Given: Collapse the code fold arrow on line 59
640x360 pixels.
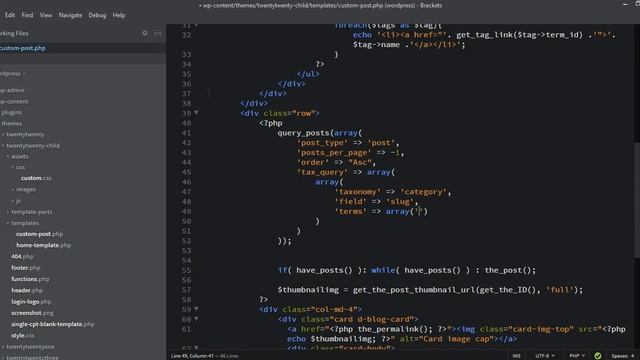Looking at the screenshot, I should 196,309.
